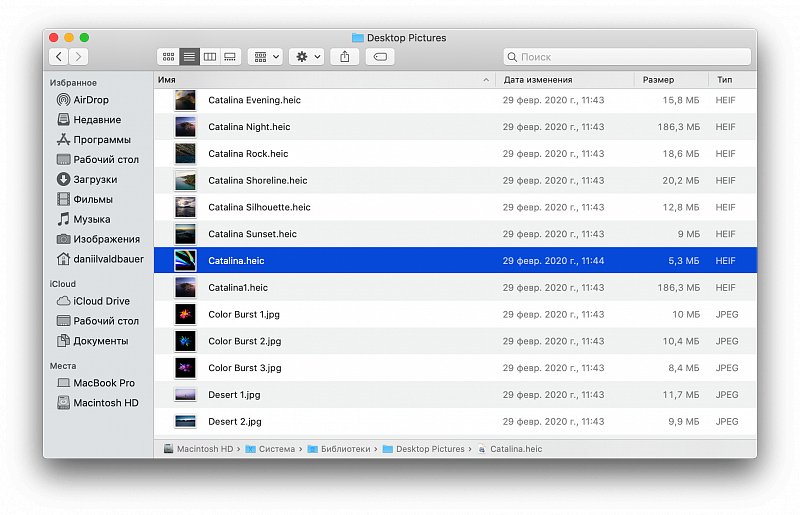Switch to column view in toolbar

(x=210, y=57)
